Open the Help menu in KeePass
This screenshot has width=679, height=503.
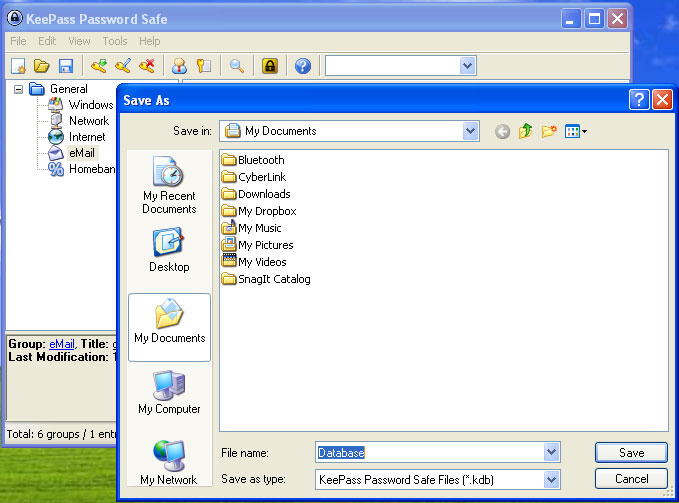(149, 41)
